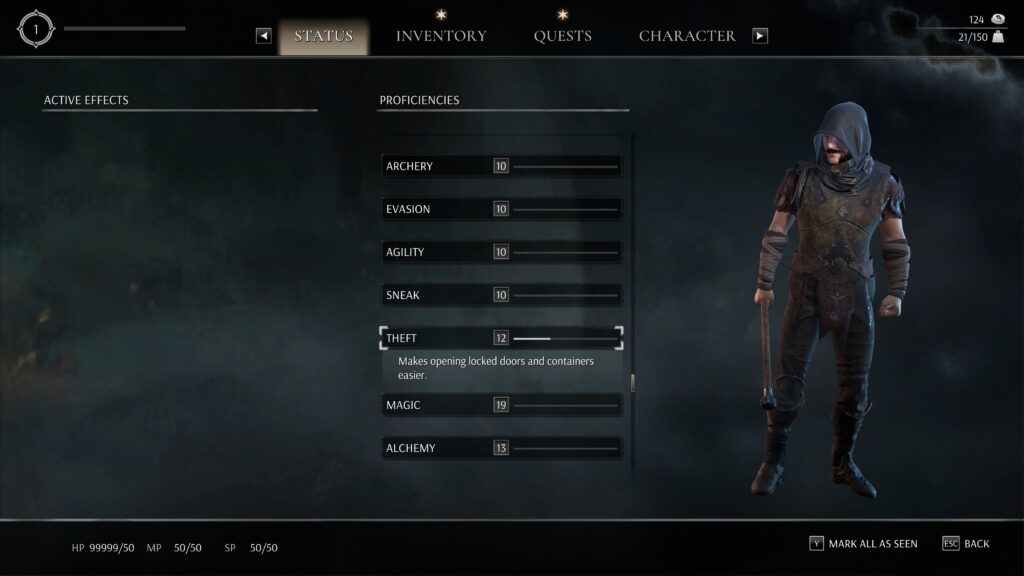Click the coin currency icon beside 124
Image resolution: width=1024 pixels, height=576 pixels.
(998, 19)
